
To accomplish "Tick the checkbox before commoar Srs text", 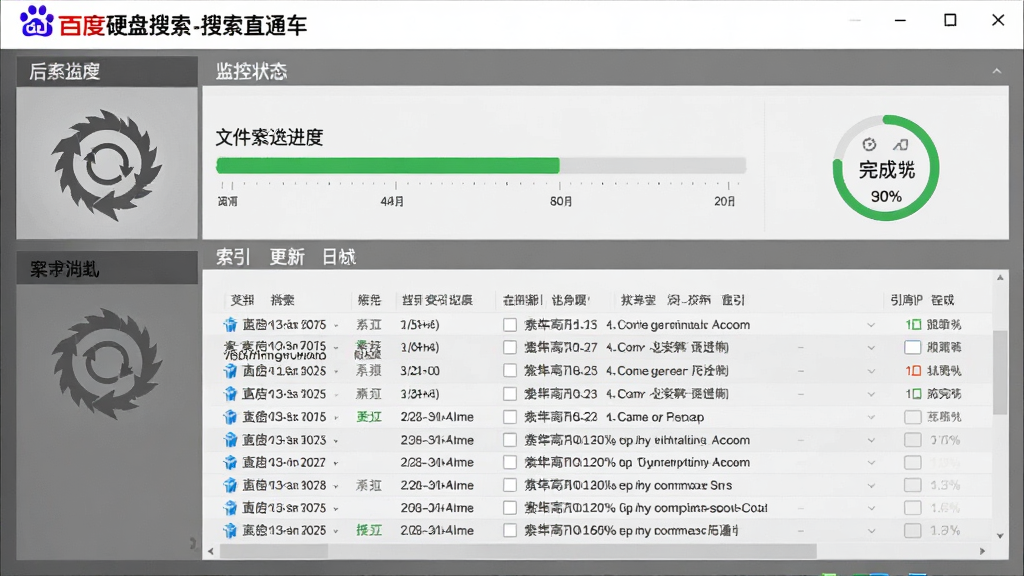I will [x=510, y=485].
